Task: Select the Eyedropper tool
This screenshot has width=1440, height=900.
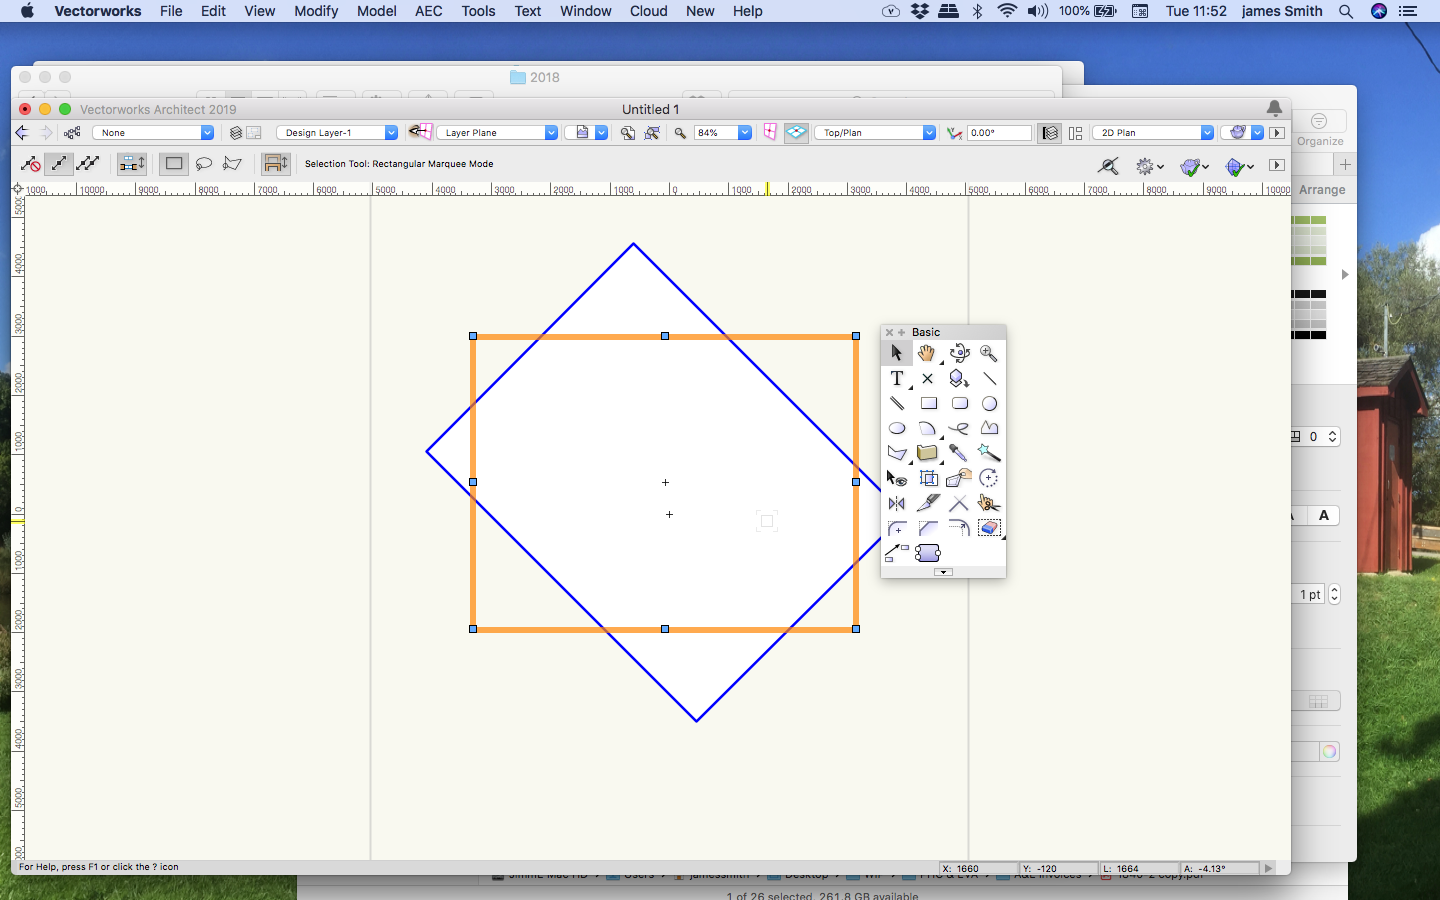Action: pos(958,453)
